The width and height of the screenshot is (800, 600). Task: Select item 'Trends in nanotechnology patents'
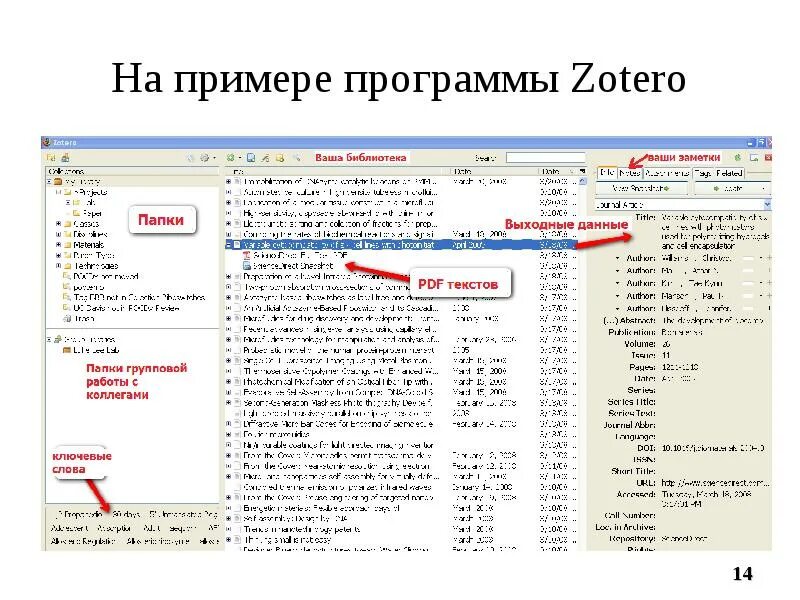click(x=302, y=530)
